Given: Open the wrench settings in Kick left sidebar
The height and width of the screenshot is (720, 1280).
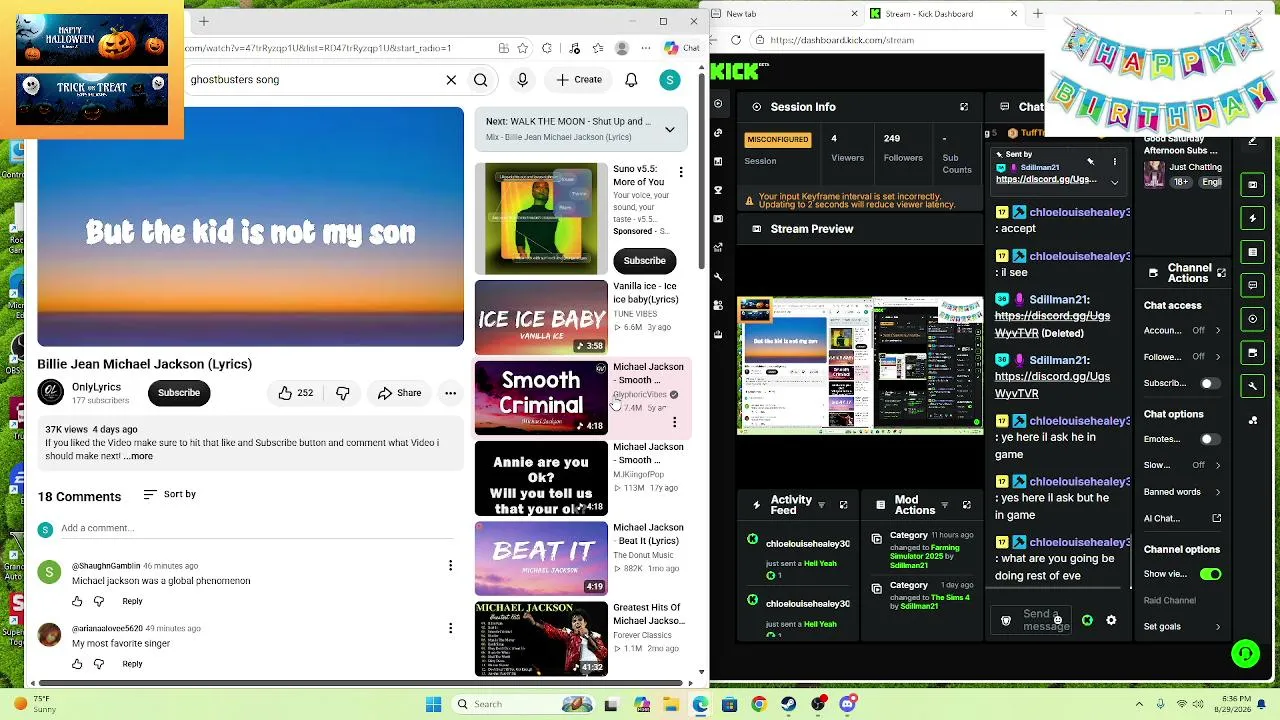Looking at the screenshot, I should pyautogui.click(x=718, y=276).
